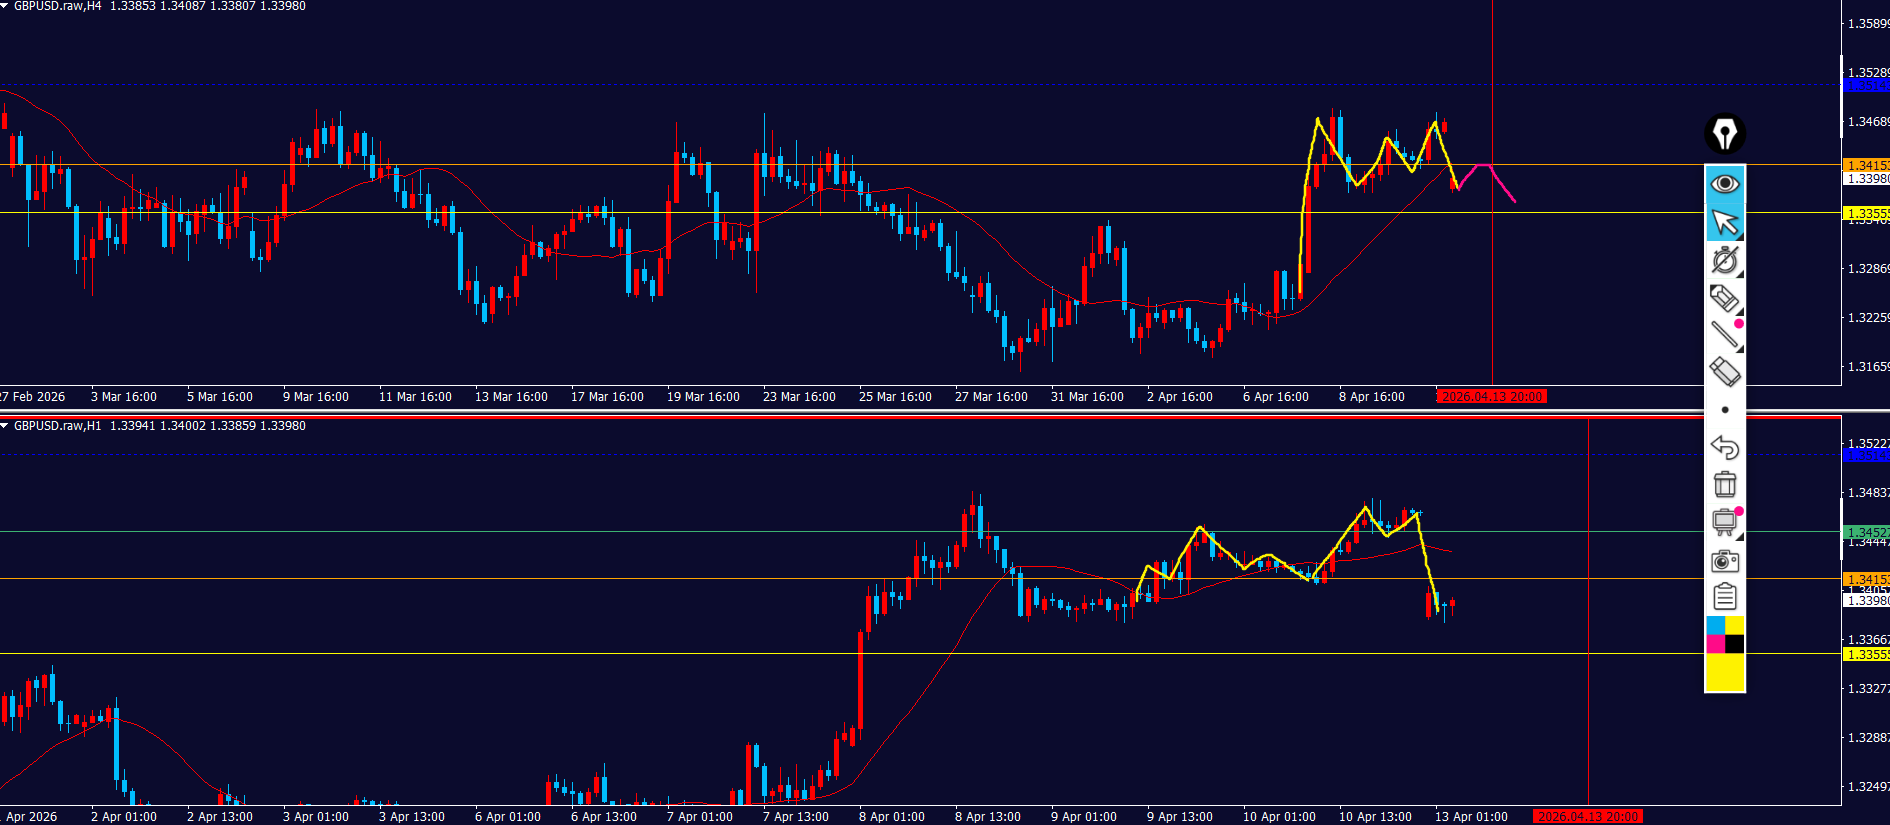The width and height of the screenshot is (1890, 825).
Task: Click the brush size dot
Action: coord(1724,410)
